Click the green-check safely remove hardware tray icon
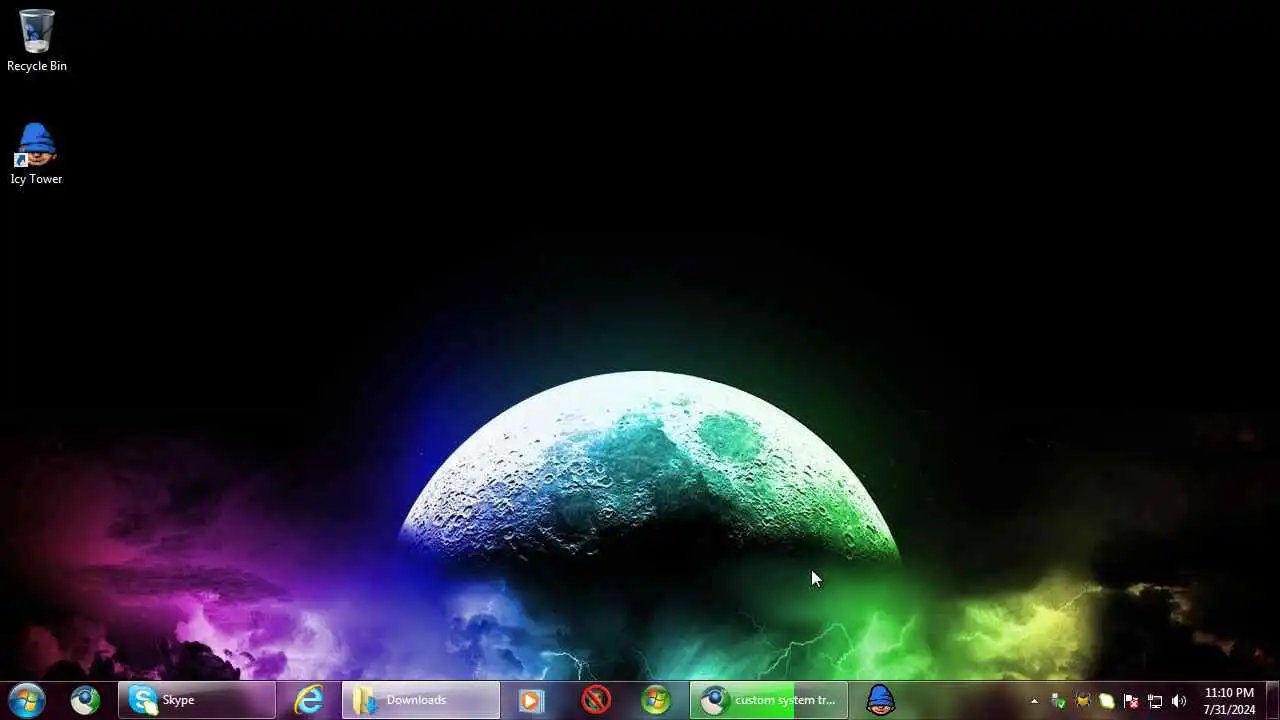 coord(1058,701)
